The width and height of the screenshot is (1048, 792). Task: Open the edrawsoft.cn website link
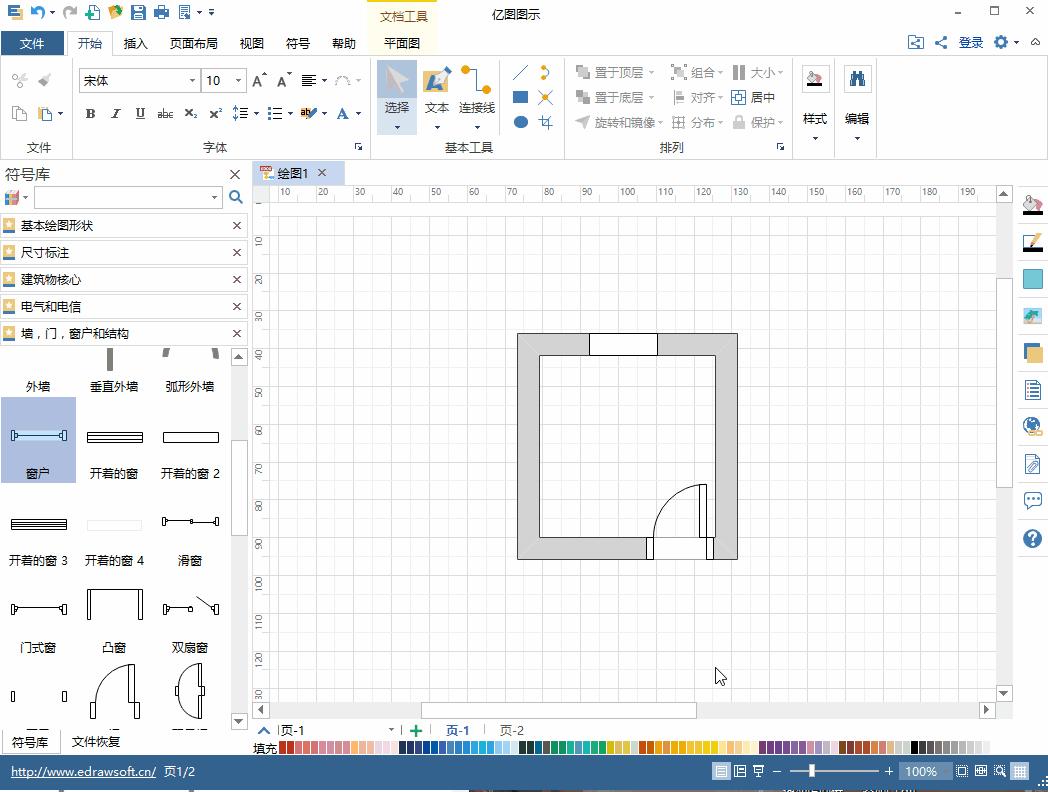(x=83, y=772)
